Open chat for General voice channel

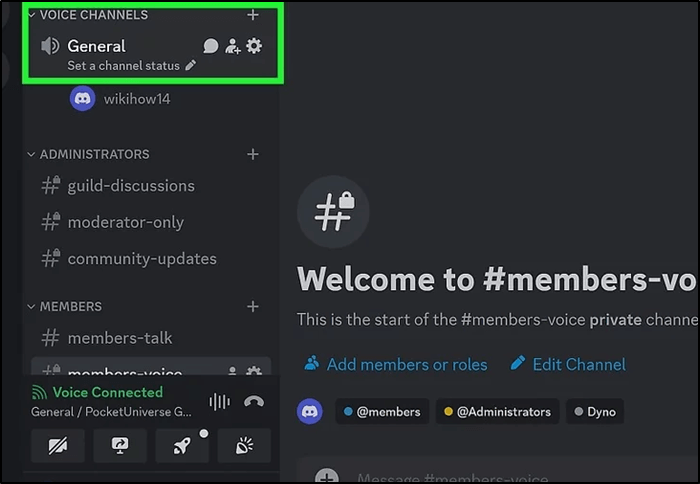[210, 46]
